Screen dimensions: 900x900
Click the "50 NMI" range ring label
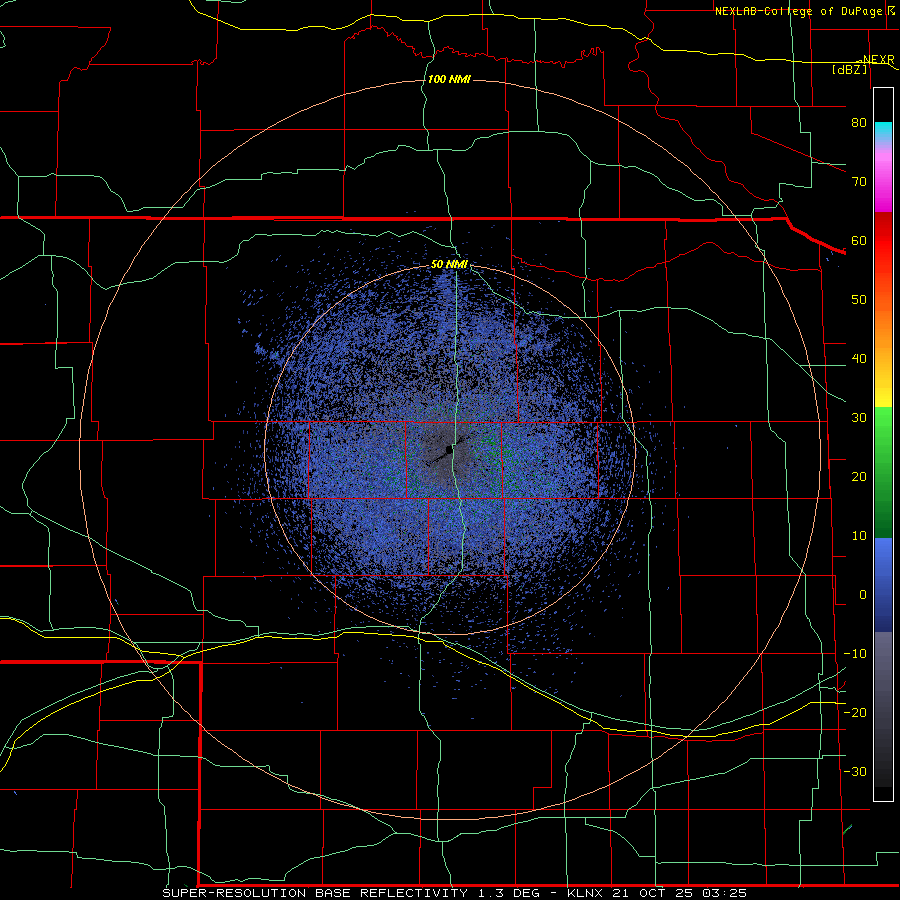449,264
